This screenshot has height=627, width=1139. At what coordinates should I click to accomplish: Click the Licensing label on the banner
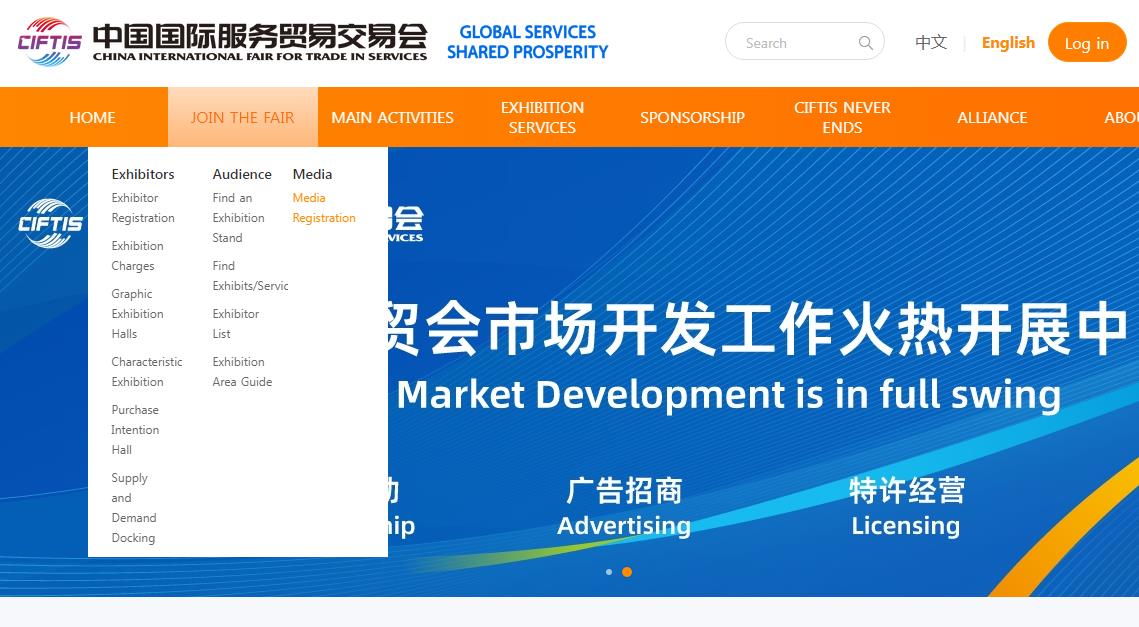tap(906, 525)
